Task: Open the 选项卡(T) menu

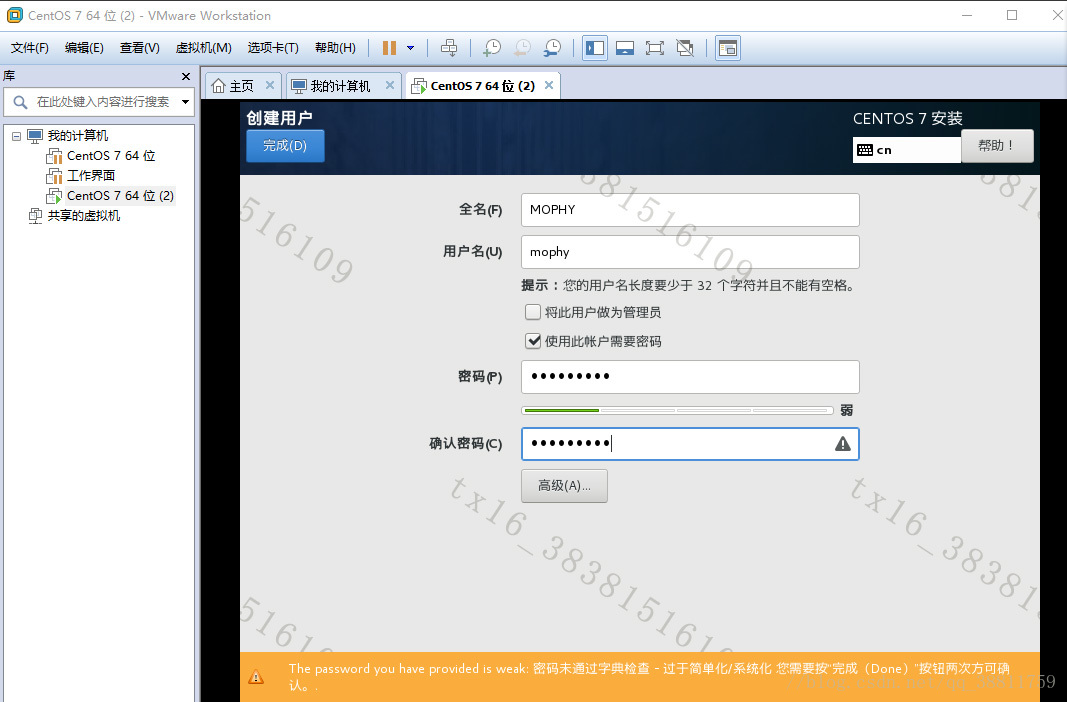Action: click(273, 48)
